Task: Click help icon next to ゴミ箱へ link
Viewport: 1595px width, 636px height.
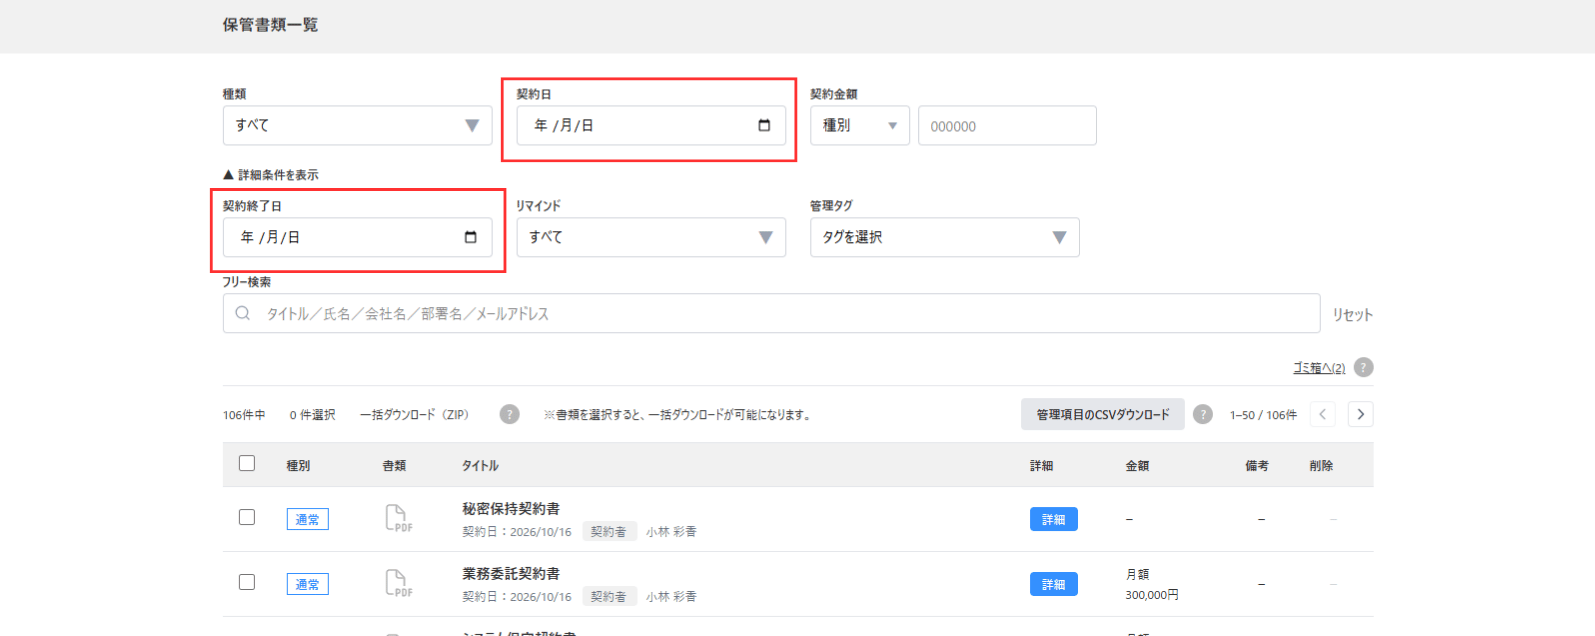Action: pyautogui.click(x=1363, y=367)
